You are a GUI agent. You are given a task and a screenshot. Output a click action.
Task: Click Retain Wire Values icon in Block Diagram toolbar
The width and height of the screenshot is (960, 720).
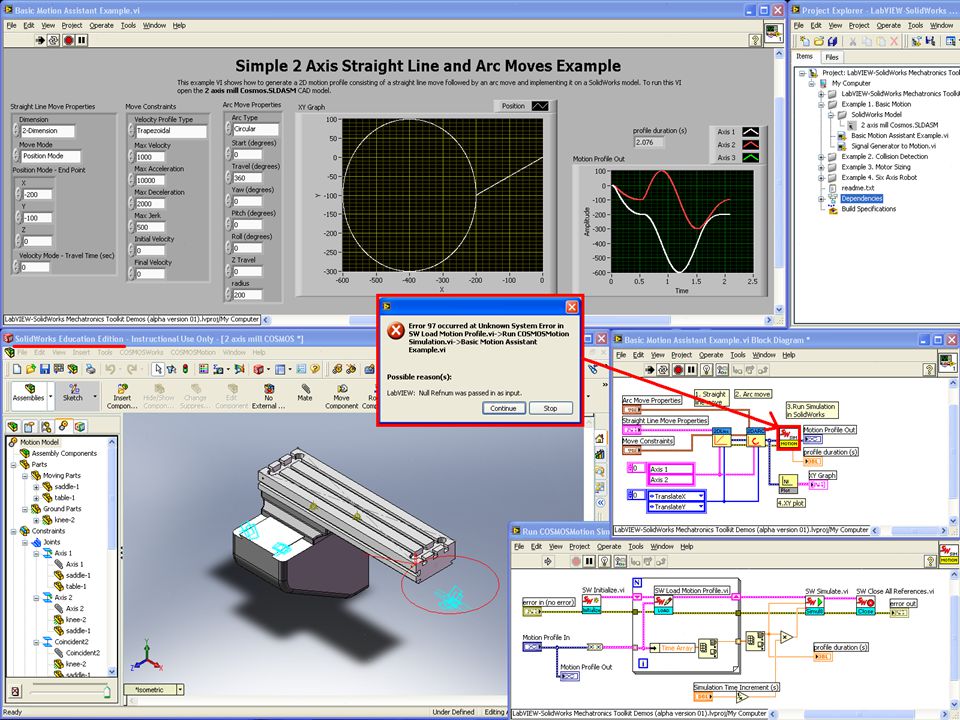coord(722,370)
